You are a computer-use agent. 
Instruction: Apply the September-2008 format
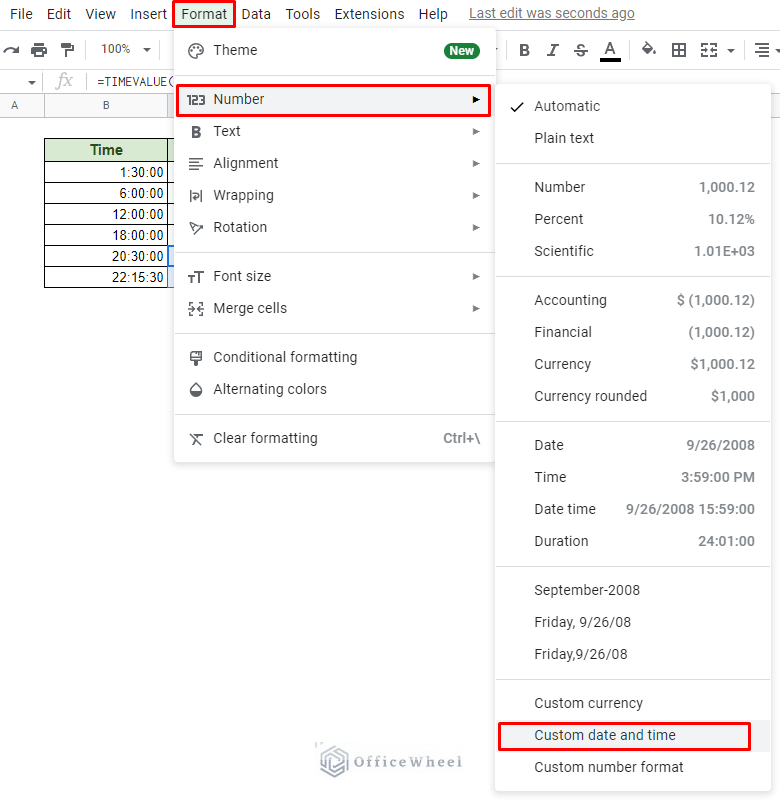633,590
